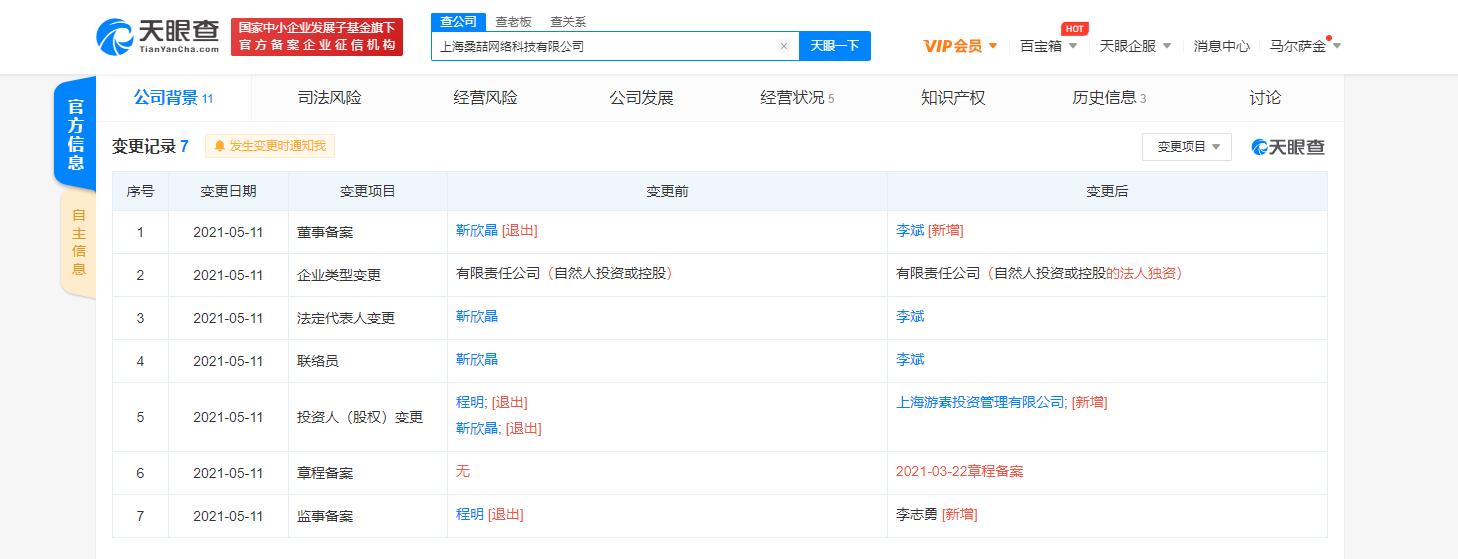Image resolution: width=1458 pixels, height=559 pixels.
Task: Select the 自主信息 side tab
Action: [78, 243]
